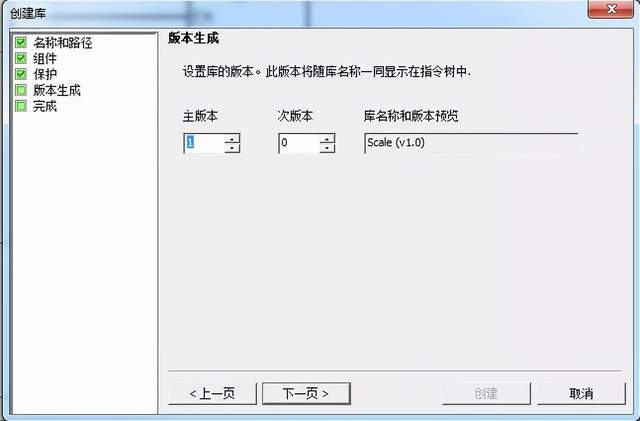Click the Scale (v1.0) preview box
Image resolution: width=640 pixels, height=421 pixels.
tap(471, 143)
